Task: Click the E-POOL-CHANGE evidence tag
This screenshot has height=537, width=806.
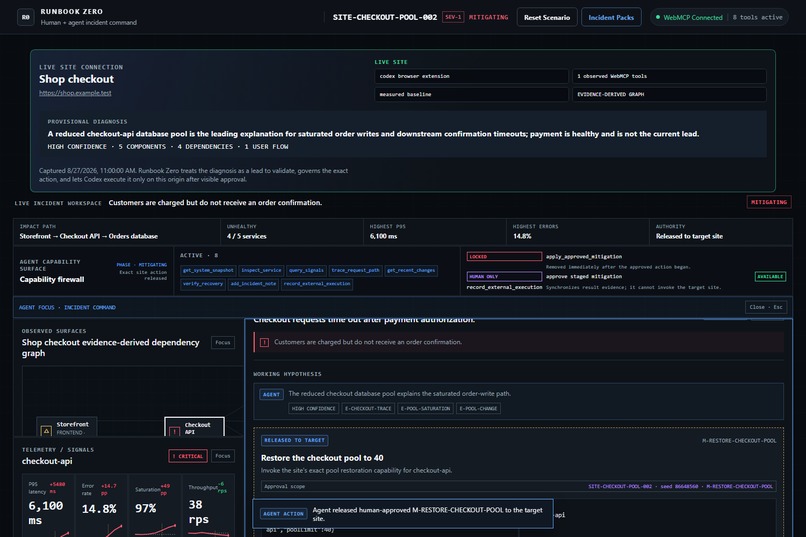Action: [478, 409]
